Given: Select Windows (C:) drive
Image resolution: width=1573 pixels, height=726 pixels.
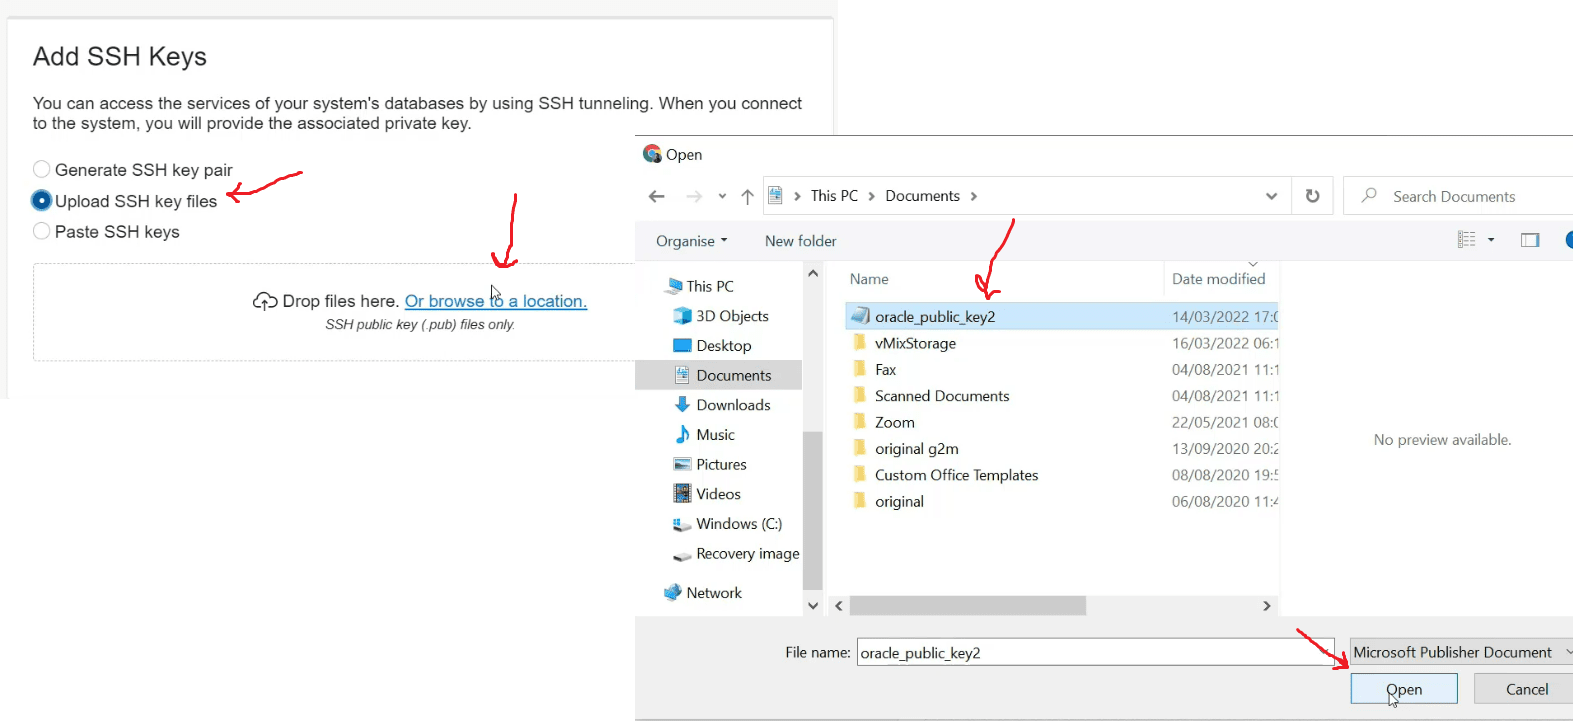Looking at the screenshot, I should [x=739, y=524].
